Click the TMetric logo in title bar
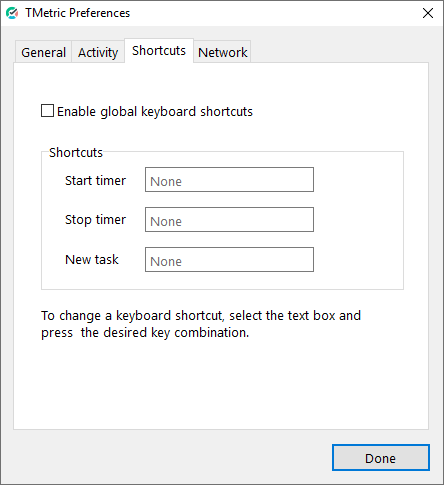 click(12, 13)
